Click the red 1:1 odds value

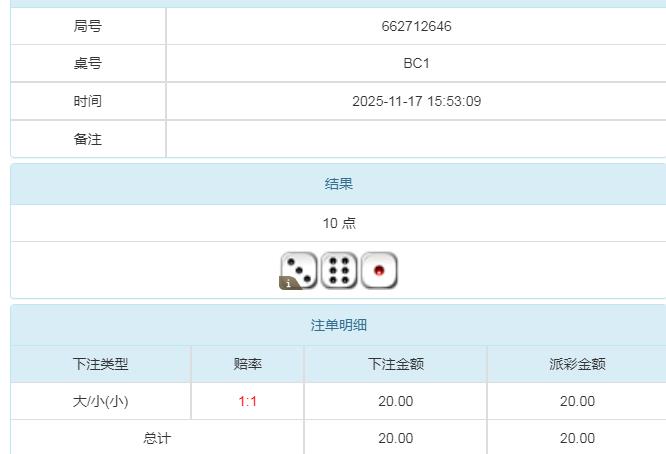[x=248, y=401]
